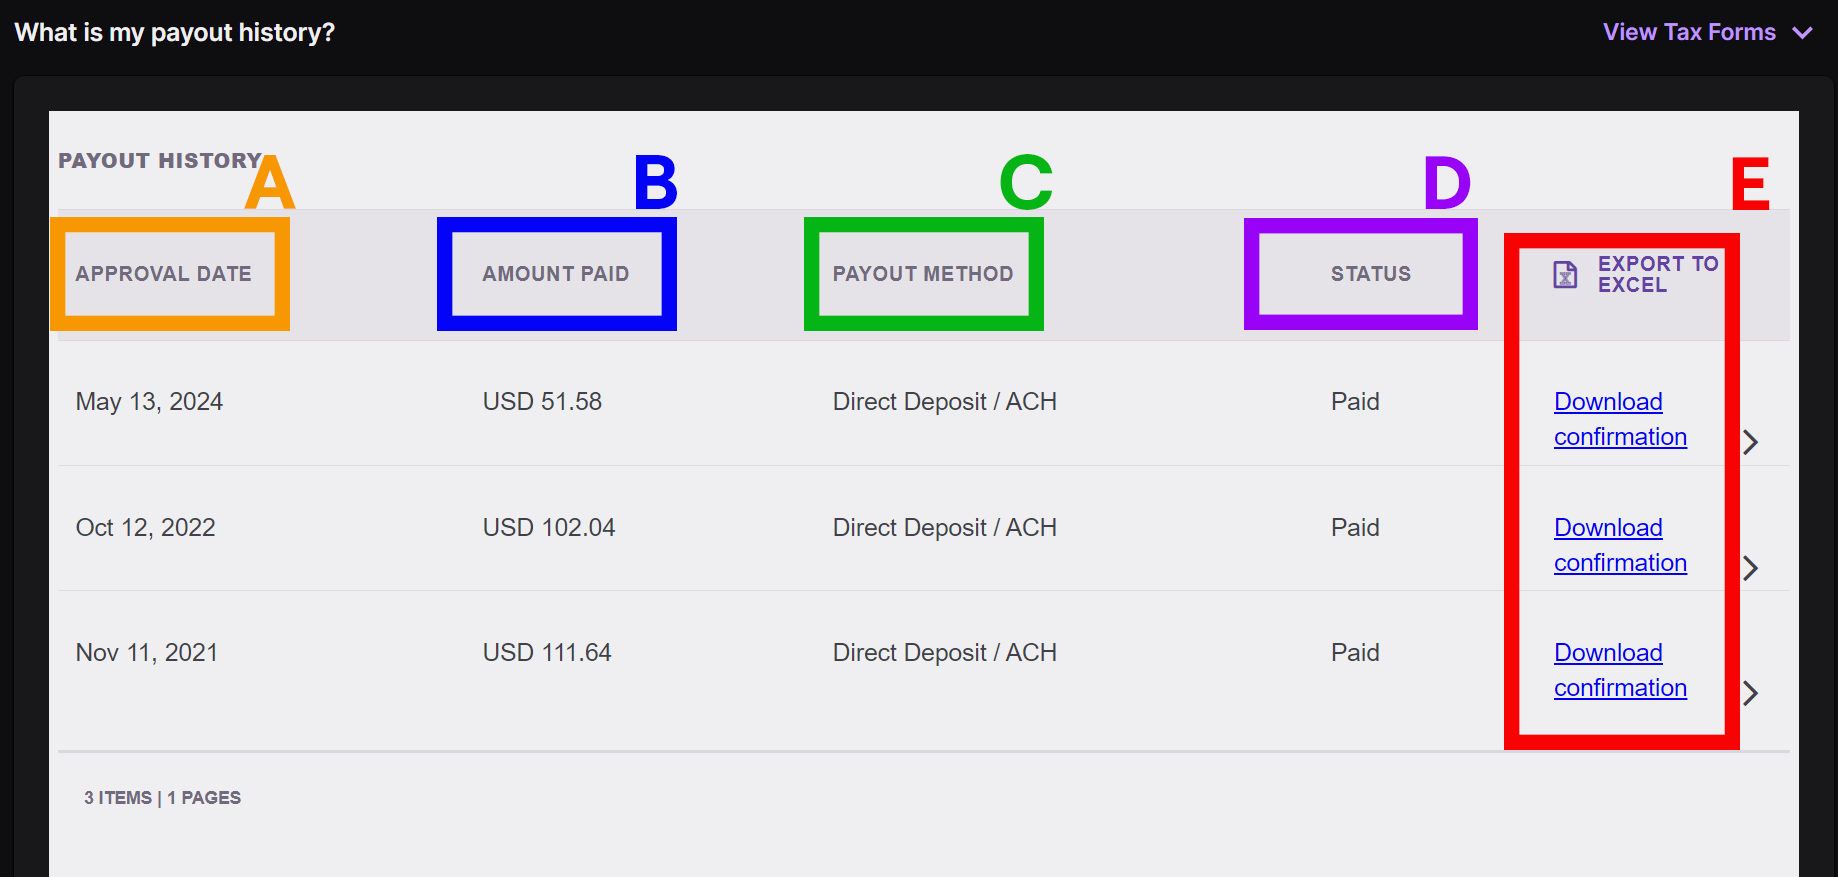
Task: Select the USD 111.64 amount cell
Action: point(547,653)
